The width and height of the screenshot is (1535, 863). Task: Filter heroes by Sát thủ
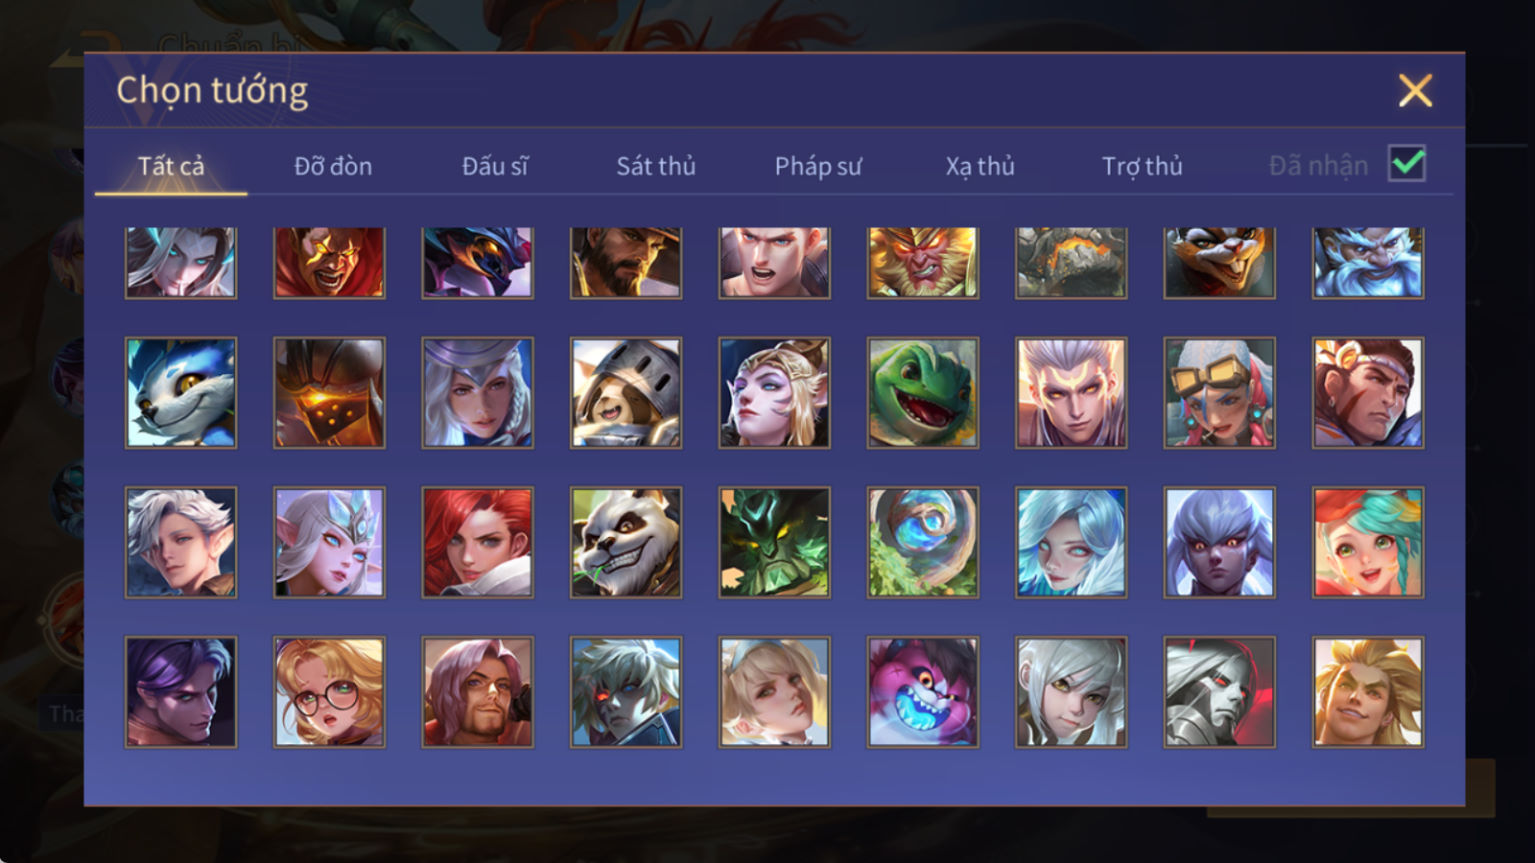tap(656, 166)
